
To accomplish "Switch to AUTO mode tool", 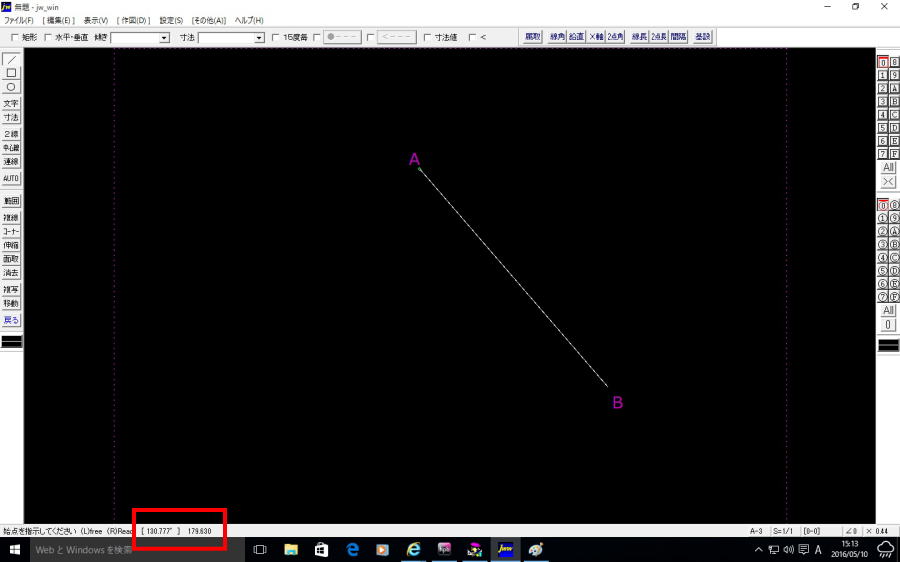I will pyautogui.click(x=11, y=178).
